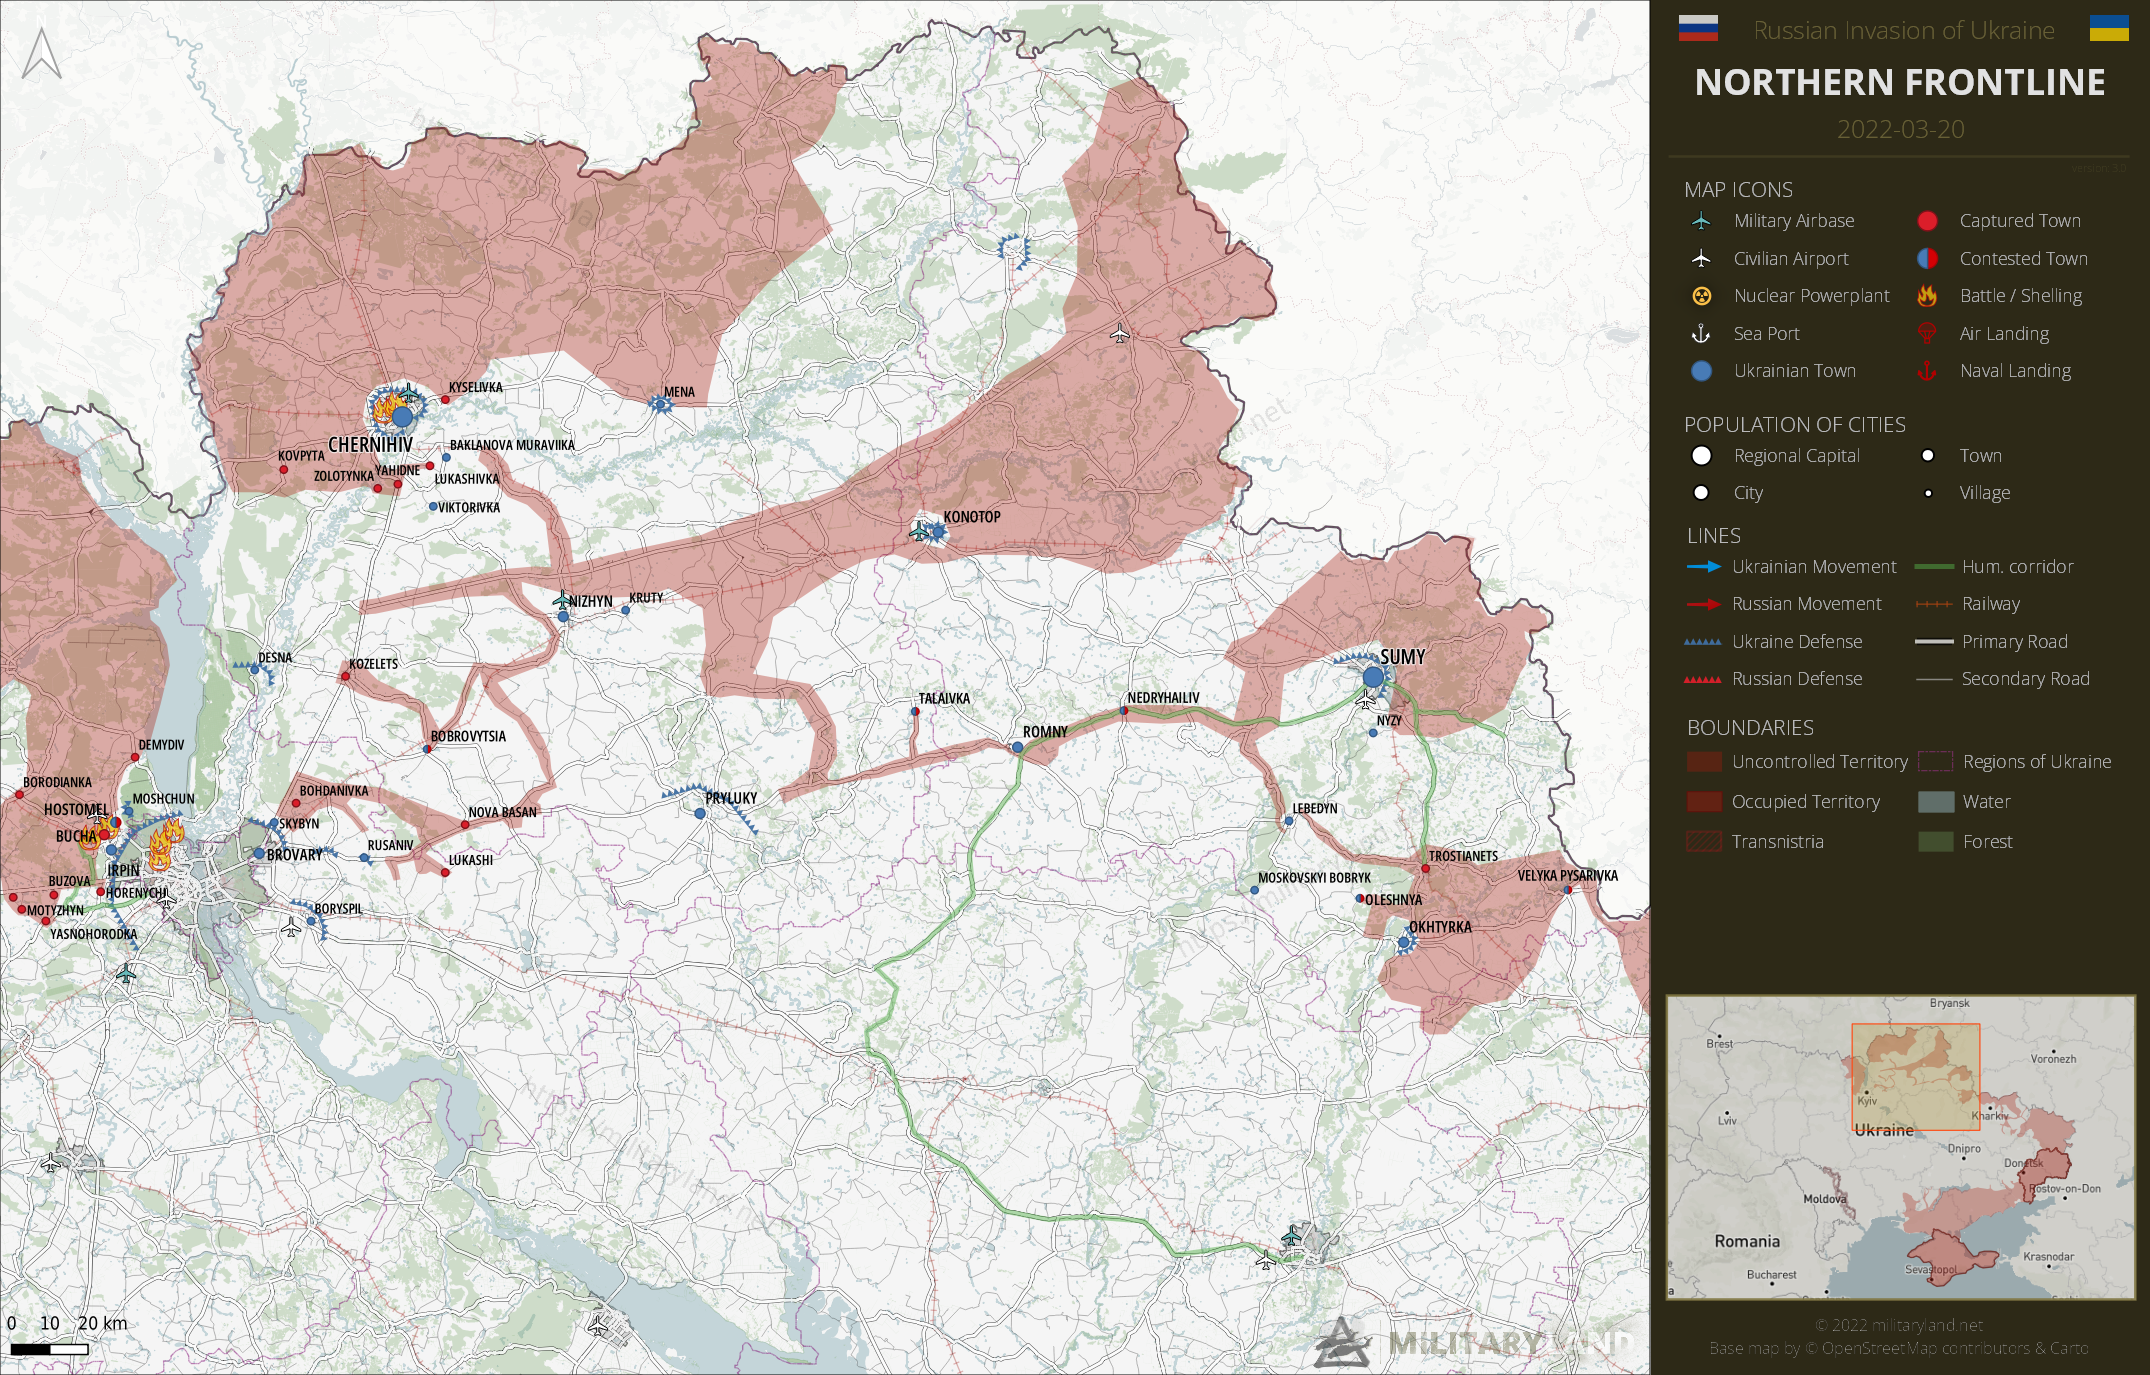2150x1375 pixels.
Task: Click the Naval Landing red anchor icon
Action: [x=1927, y=371]
